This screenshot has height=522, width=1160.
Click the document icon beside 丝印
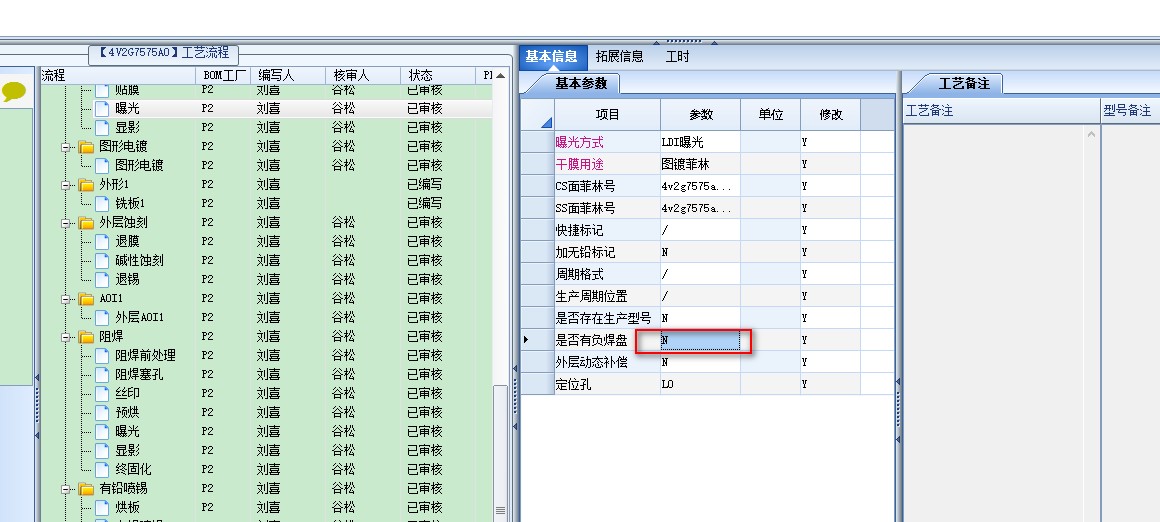pyautogui.click(x=102, y=393)
